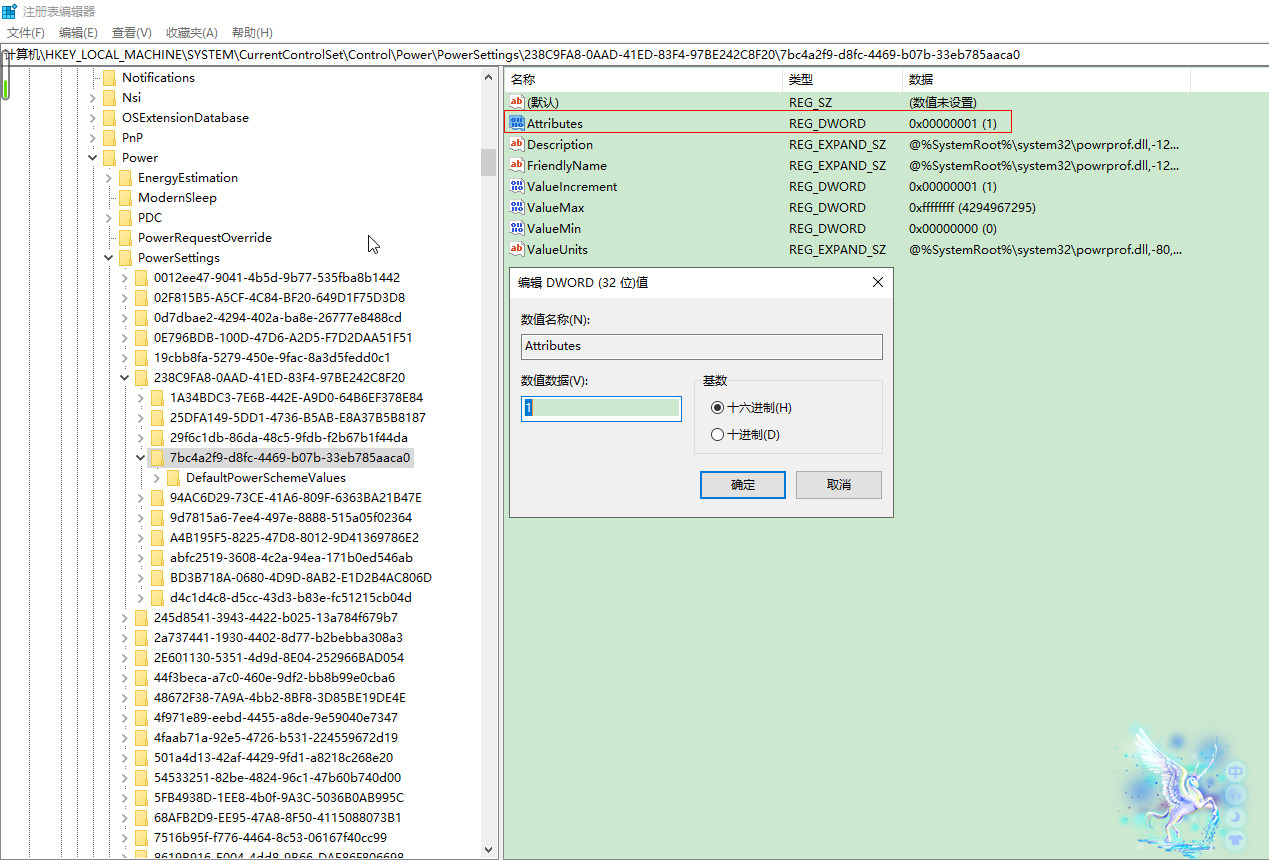
Task: Collapse the 238C9FA8-0AAD-41ED node
Action: 125,377
